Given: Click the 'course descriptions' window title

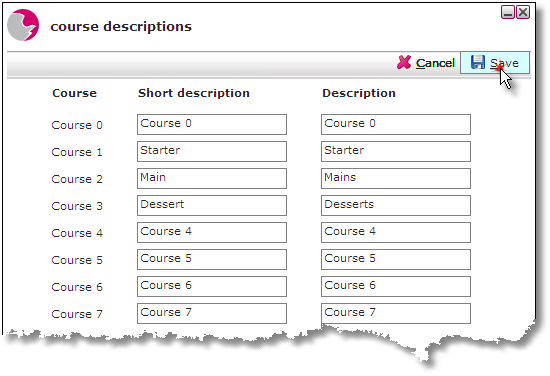Looking at the screenshot, I should tap(121, 27).
